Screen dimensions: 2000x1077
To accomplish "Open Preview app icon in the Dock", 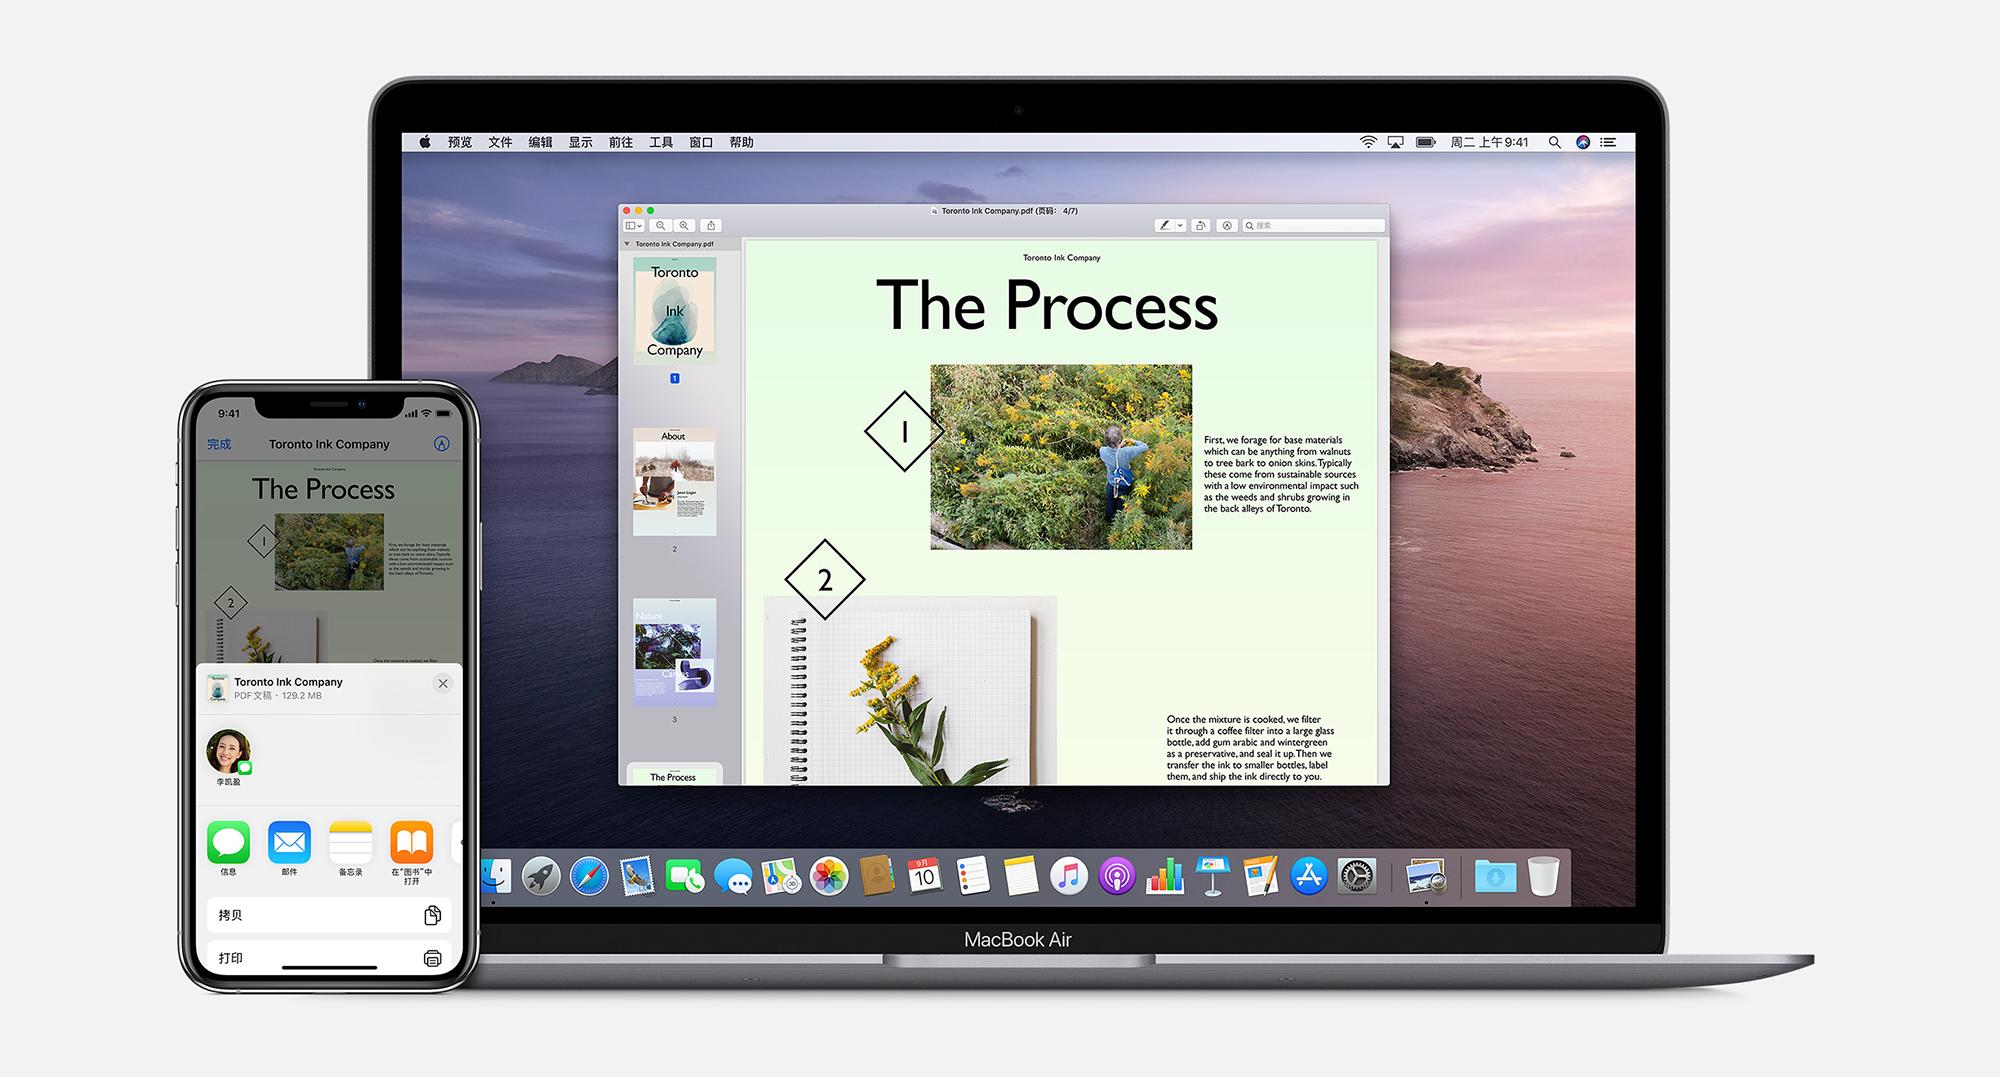I will click(1426, 877).
